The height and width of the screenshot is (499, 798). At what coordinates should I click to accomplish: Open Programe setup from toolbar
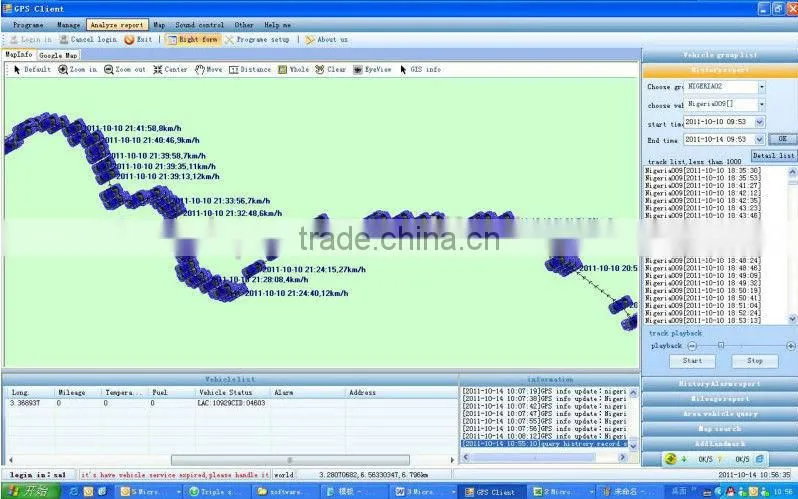[258, 39]
